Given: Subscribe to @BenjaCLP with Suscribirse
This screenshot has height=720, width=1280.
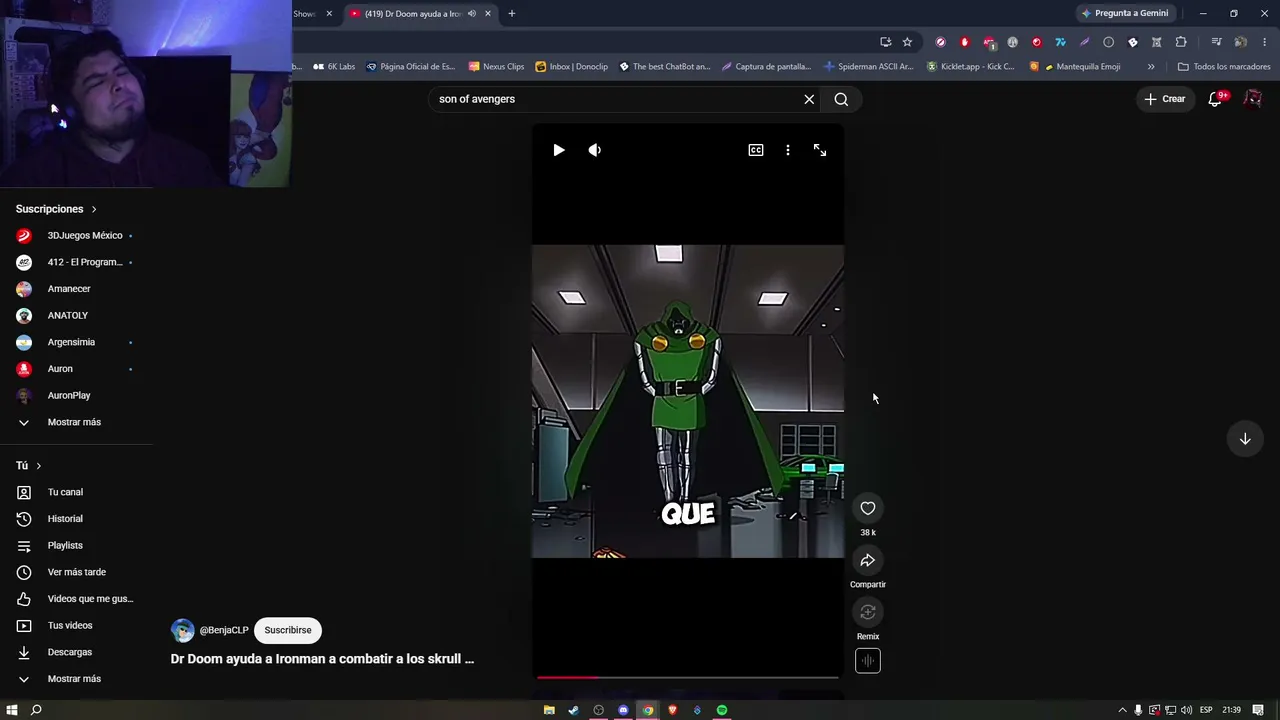Looking at the screenshot, I should 288,630.
